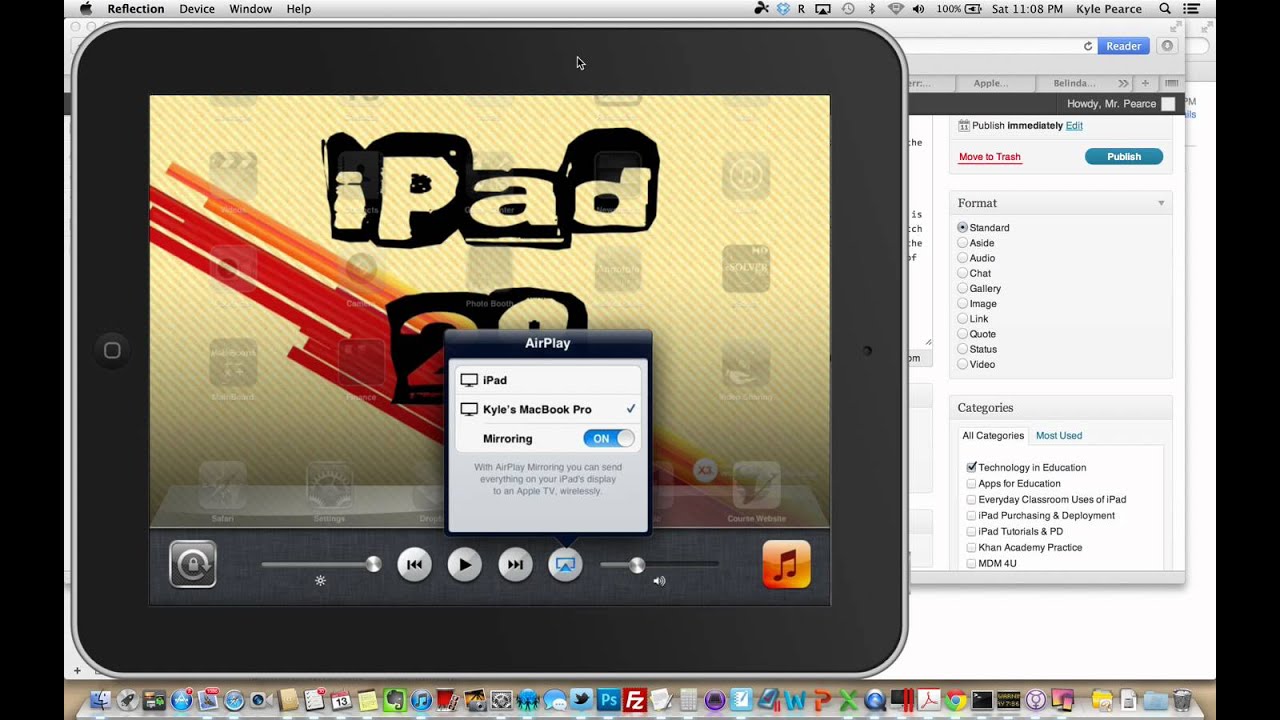Select the Gallery format
1280x720 pixels.
[962, 288]
